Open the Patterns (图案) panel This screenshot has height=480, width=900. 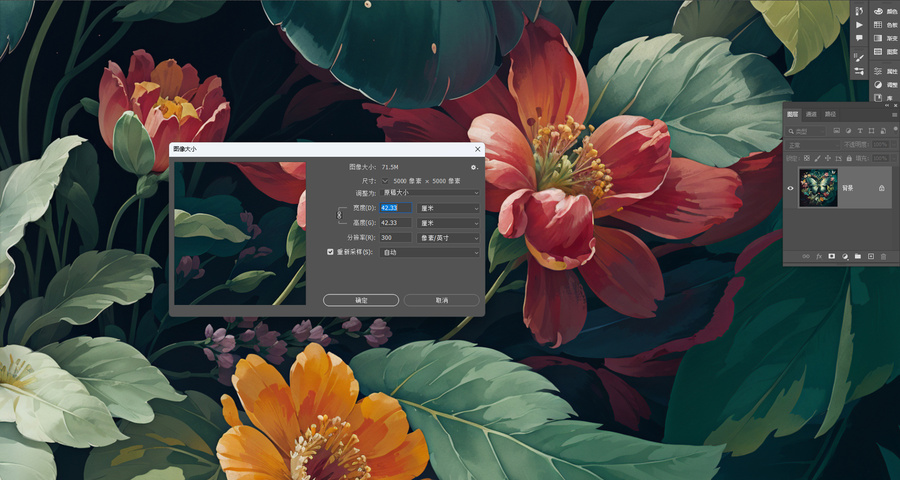pyautogui.click(x=886, y=52)
